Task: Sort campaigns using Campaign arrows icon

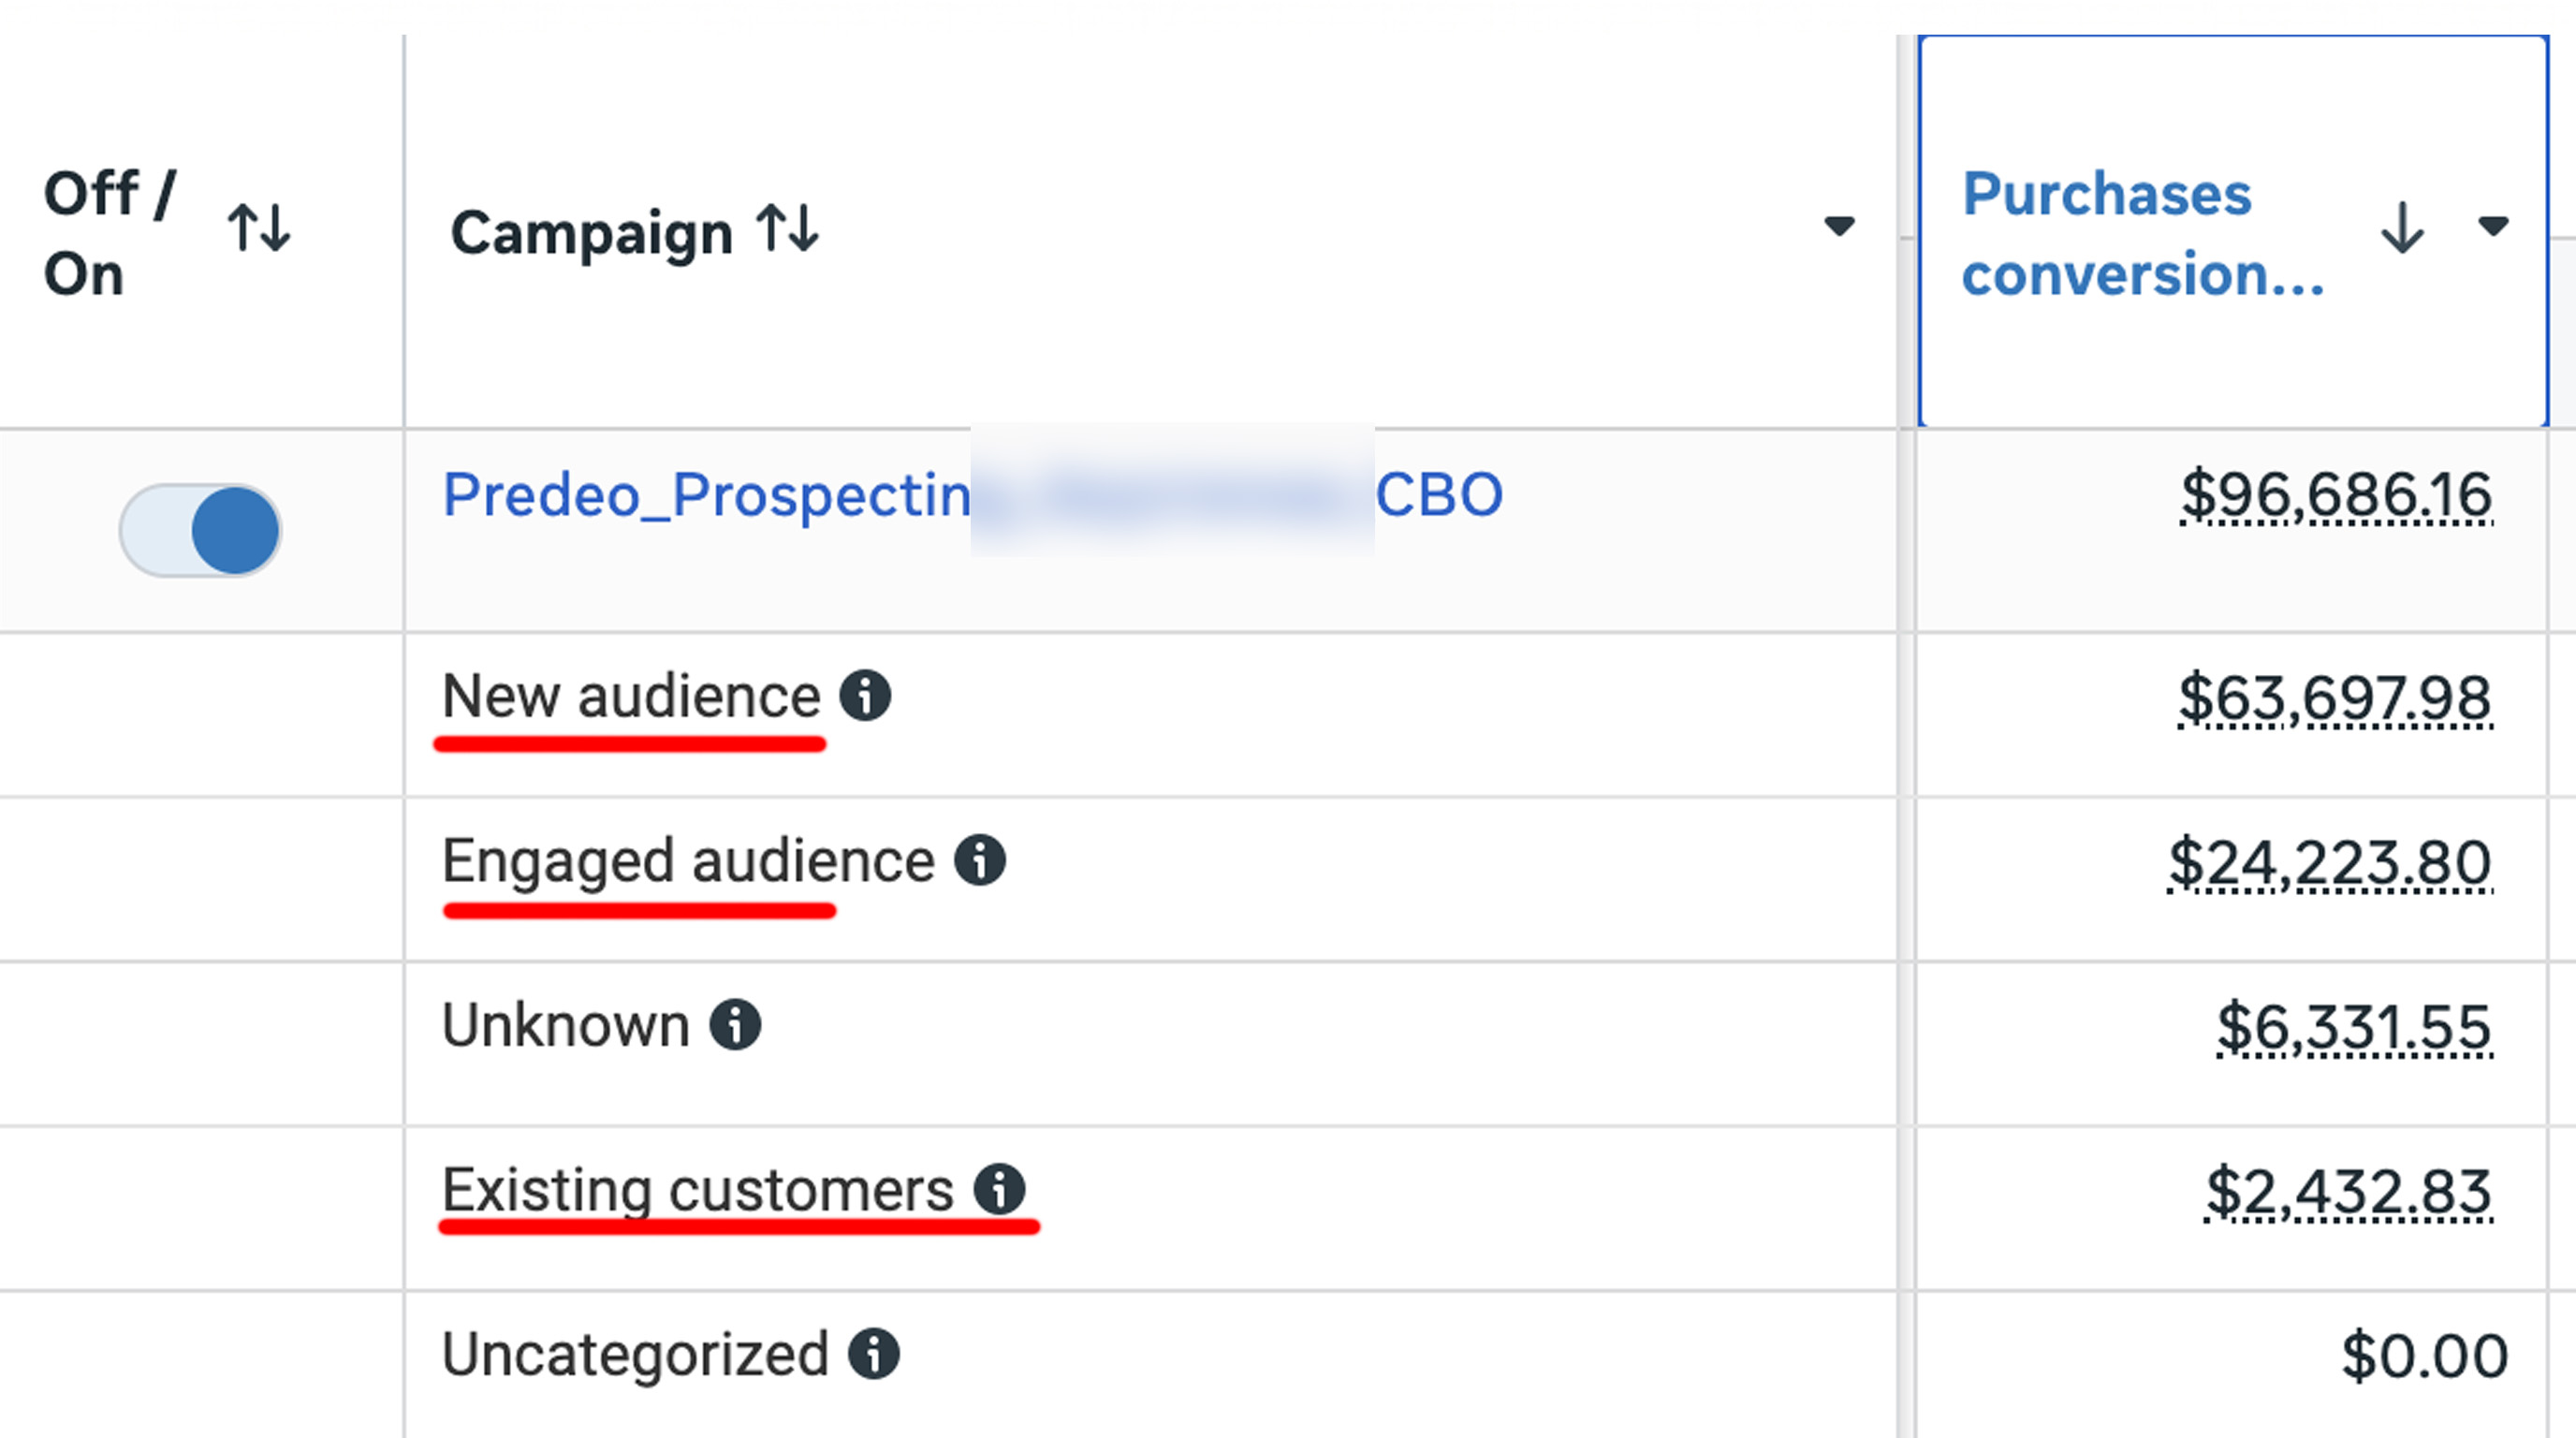Action: [788, 228]
